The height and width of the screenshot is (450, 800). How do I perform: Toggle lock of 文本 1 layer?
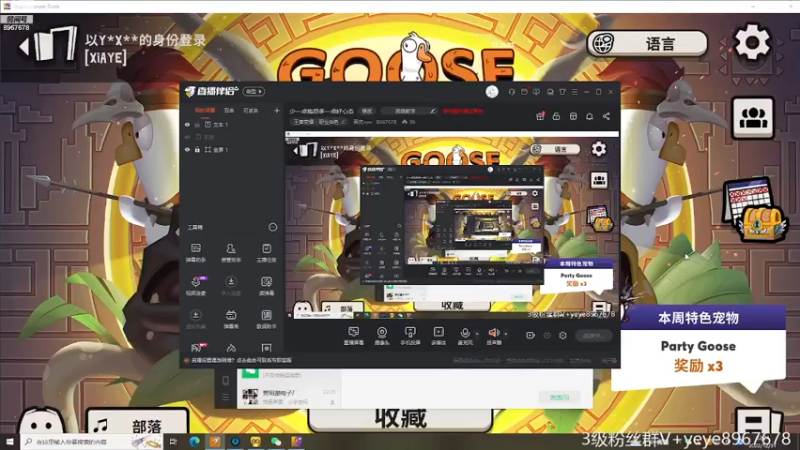(197, 124)
